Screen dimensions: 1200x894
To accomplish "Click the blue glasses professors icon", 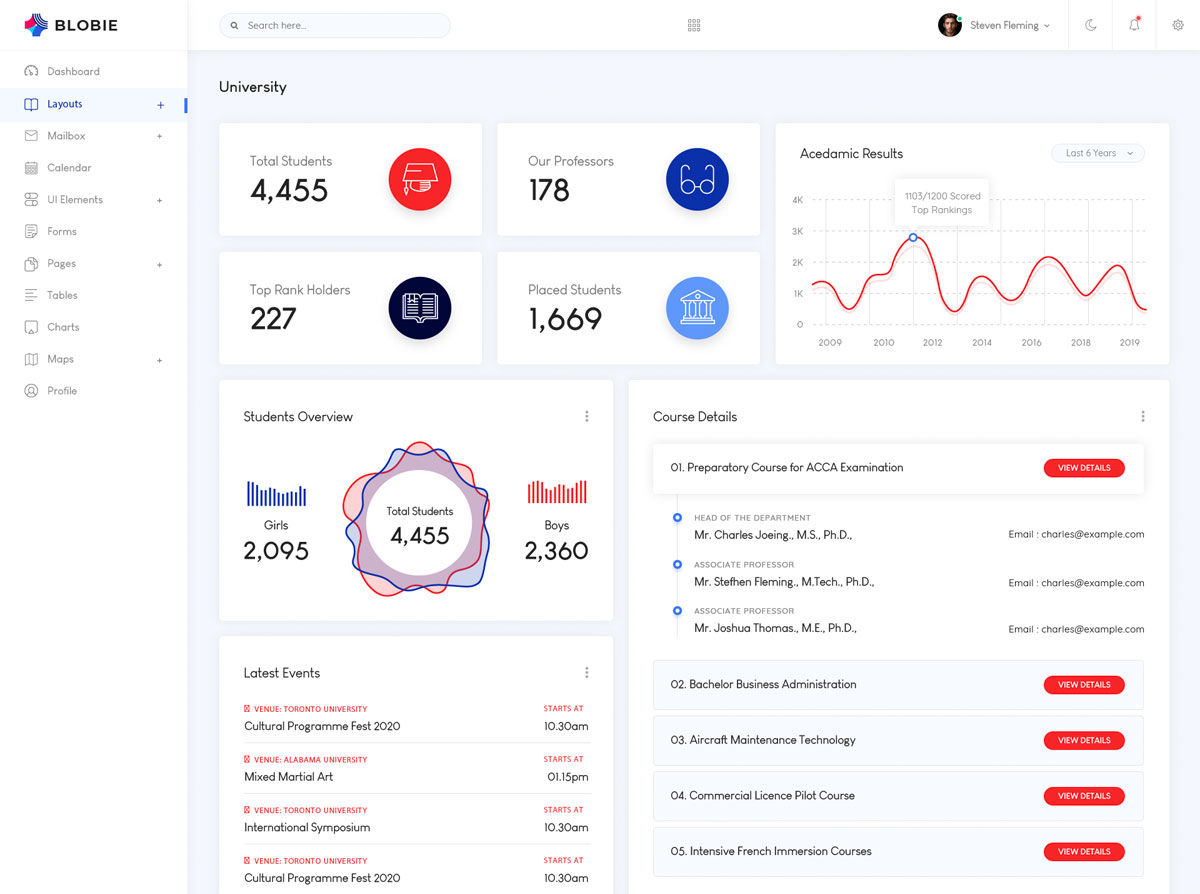I will (x=697, y=180).
